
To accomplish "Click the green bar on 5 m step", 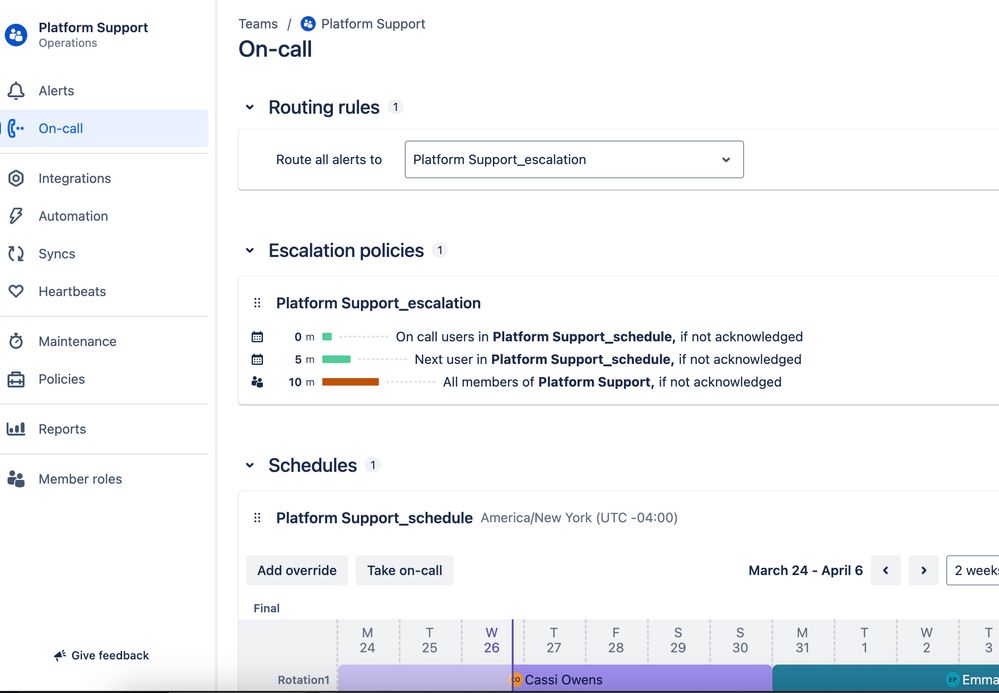I will [x=336, y=359].
